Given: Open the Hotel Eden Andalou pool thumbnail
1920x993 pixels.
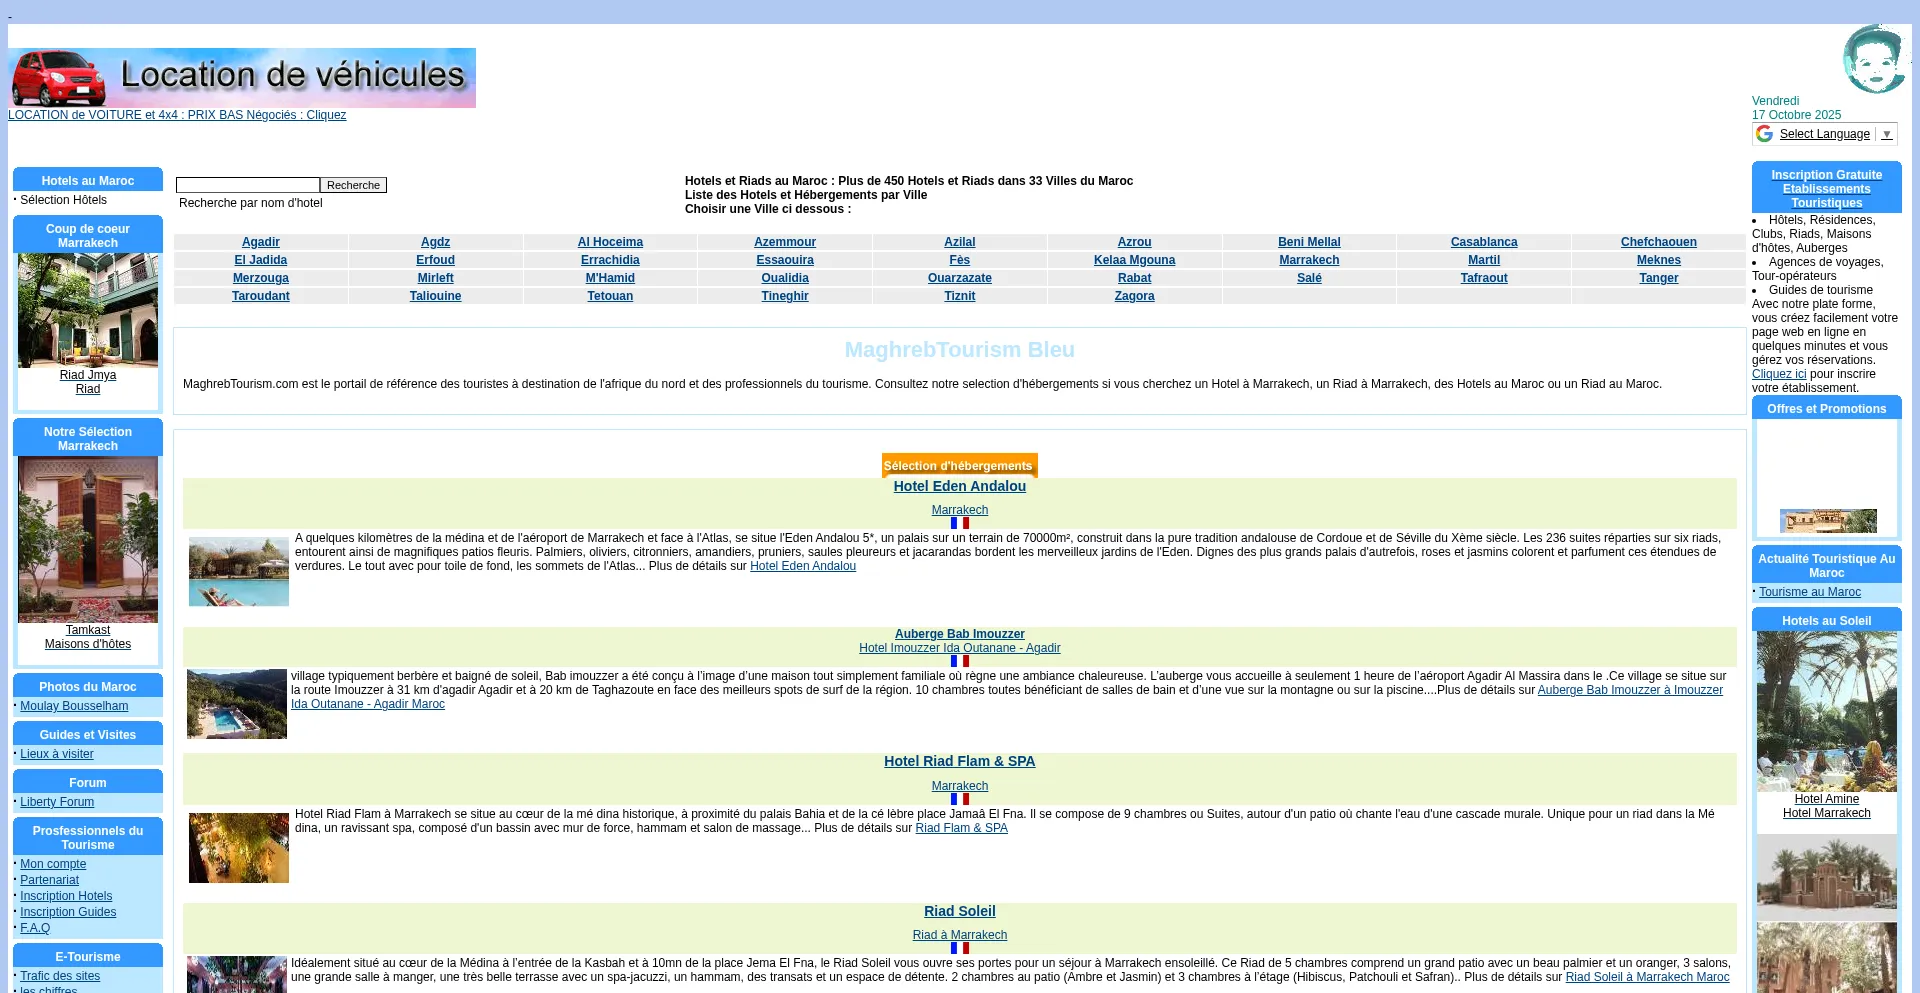Looking at the screenshot, I should click(x=239, y=572).
